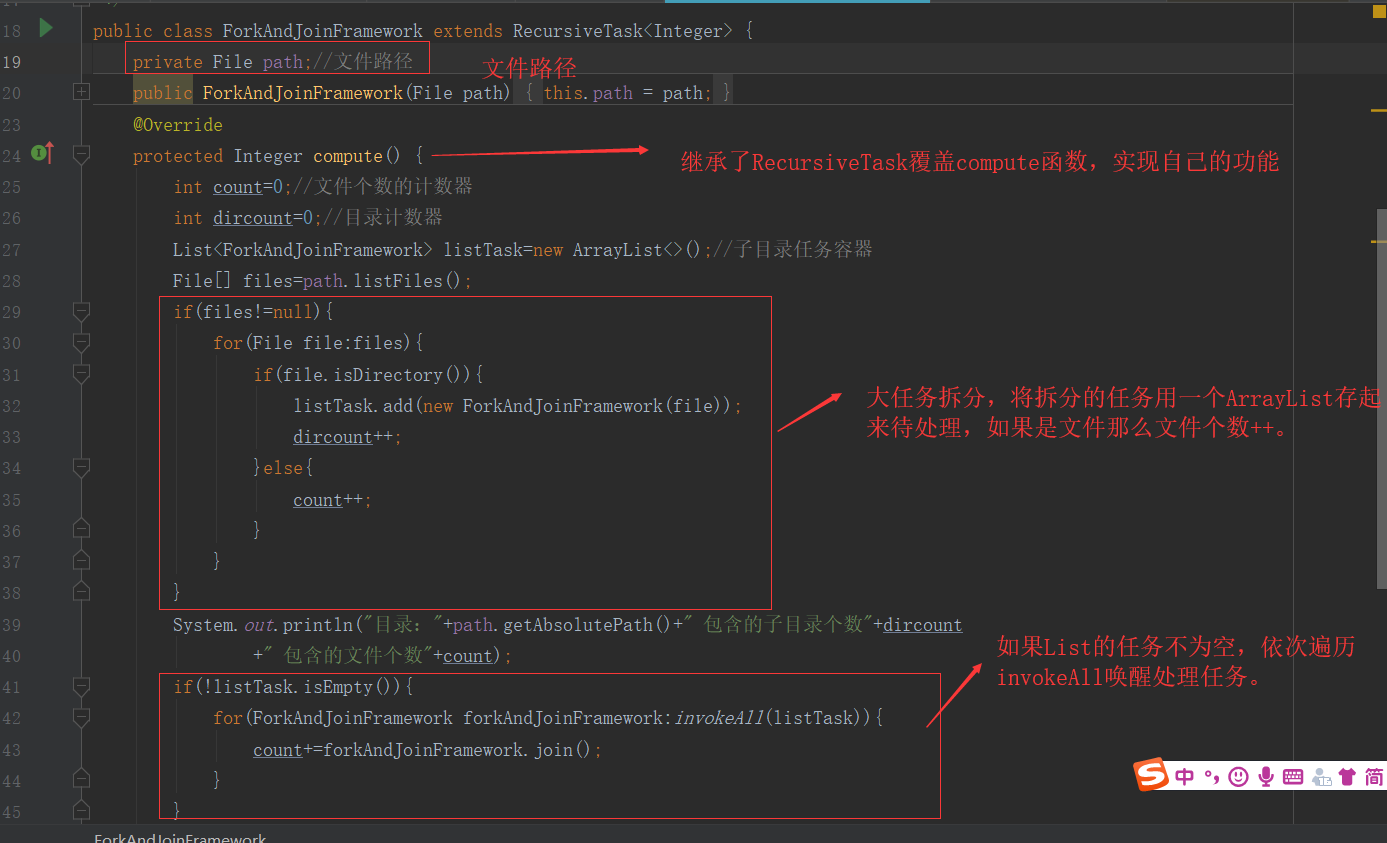Image resolution: width=1387 pixels, height=843 pixels.
Task: Toggle simplified Chinese via the 简 icon
Action: [x=1372, y=776]
